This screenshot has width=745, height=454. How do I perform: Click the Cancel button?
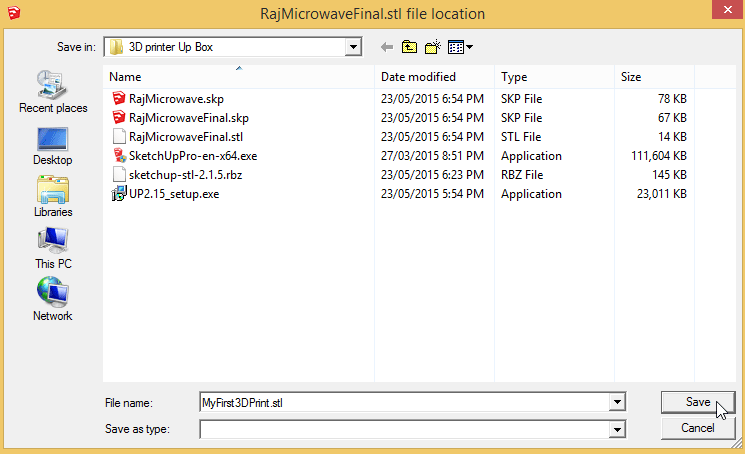tap(697, 428)
